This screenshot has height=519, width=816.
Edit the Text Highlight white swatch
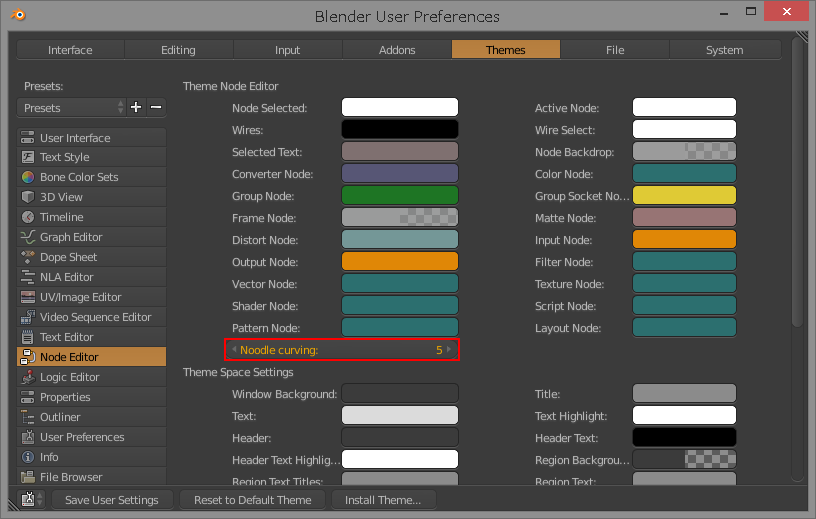pyautogui.click(x=684, y=415)
